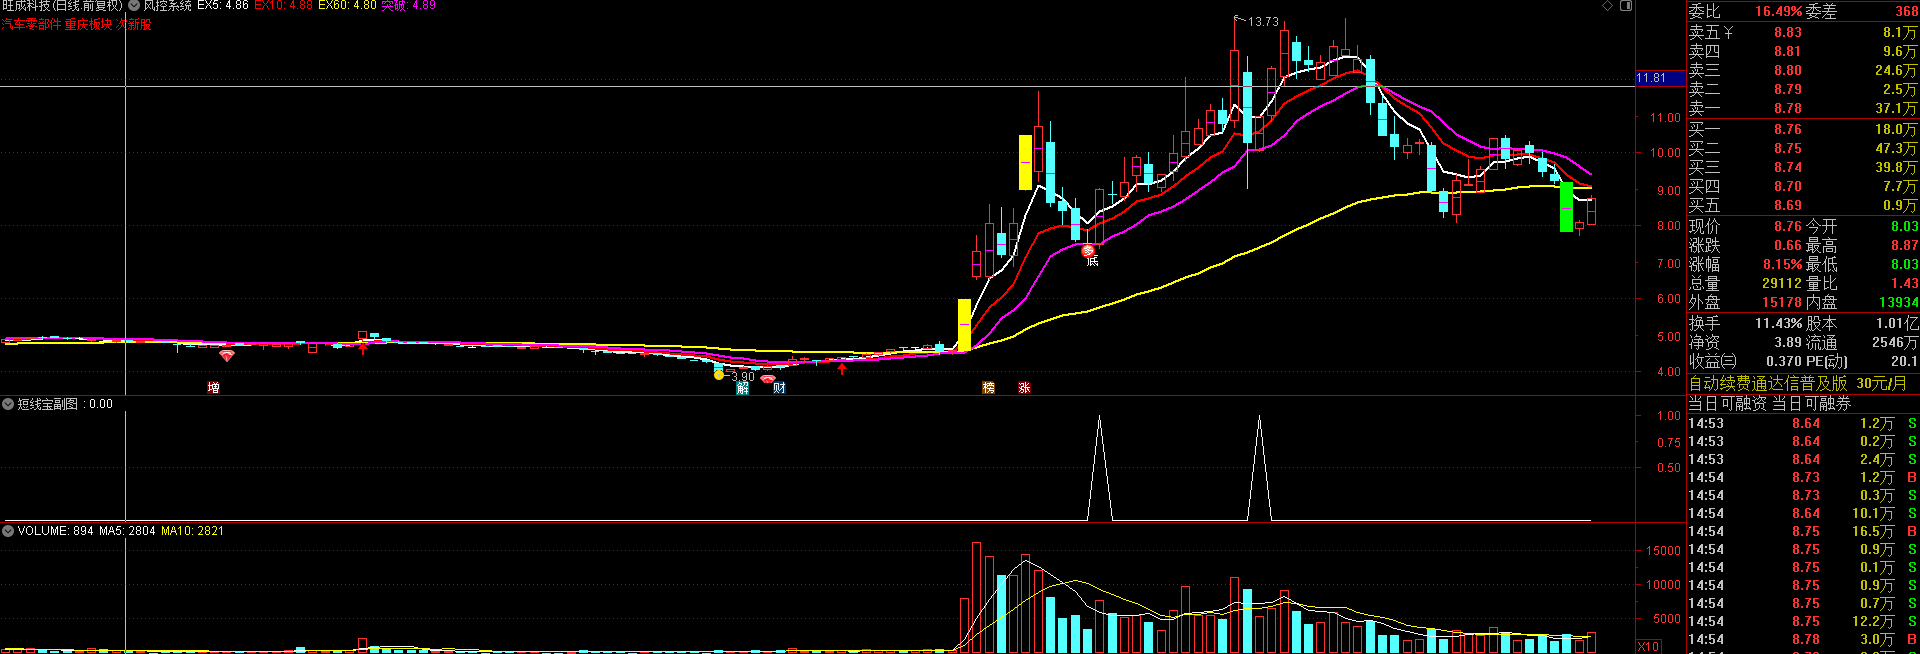This screenshot has height=654, width=1920.
Task: Click the 14:54 tick with 10.1万 volume
Action: pos(1803,514)
